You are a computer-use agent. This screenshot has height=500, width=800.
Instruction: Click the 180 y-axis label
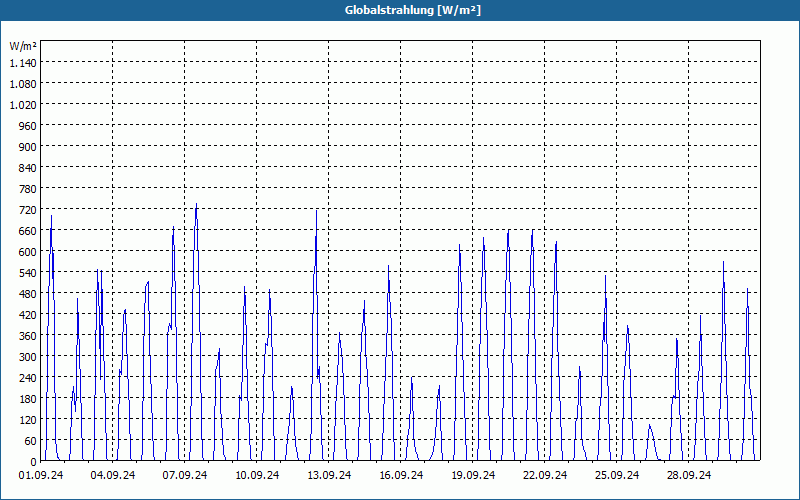[28, 398]
